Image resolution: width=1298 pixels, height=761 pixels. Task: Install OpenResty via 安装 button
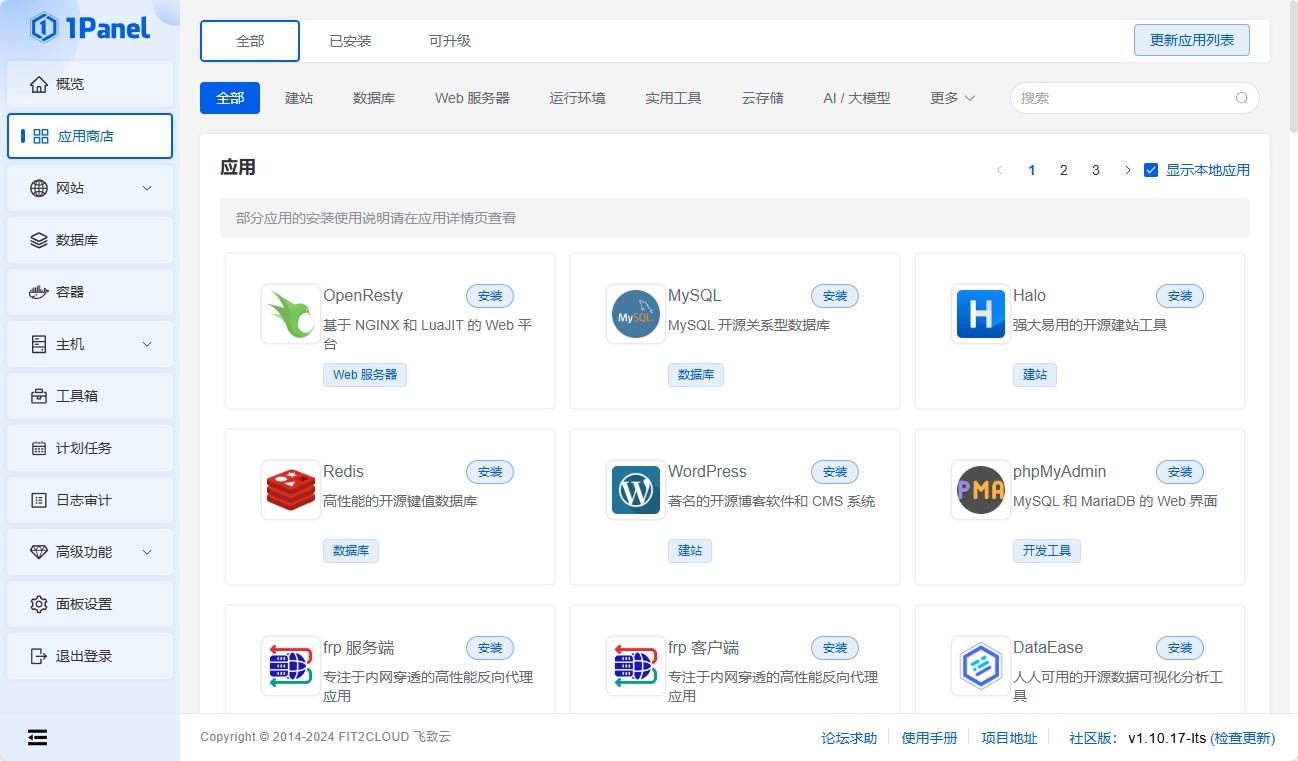(x=490, y=296)
